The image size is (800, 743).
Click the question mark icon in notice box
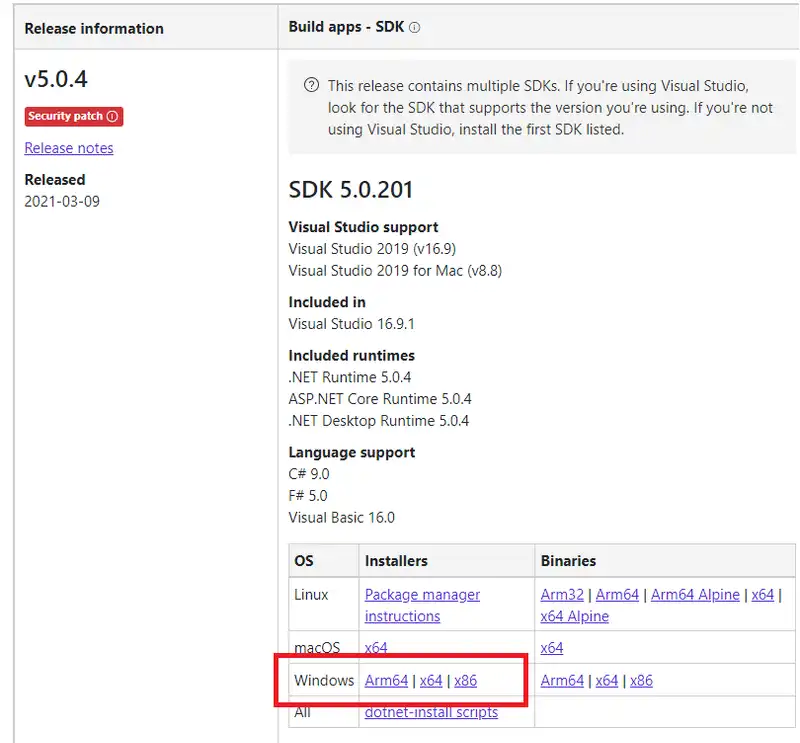tap(311, 86)
